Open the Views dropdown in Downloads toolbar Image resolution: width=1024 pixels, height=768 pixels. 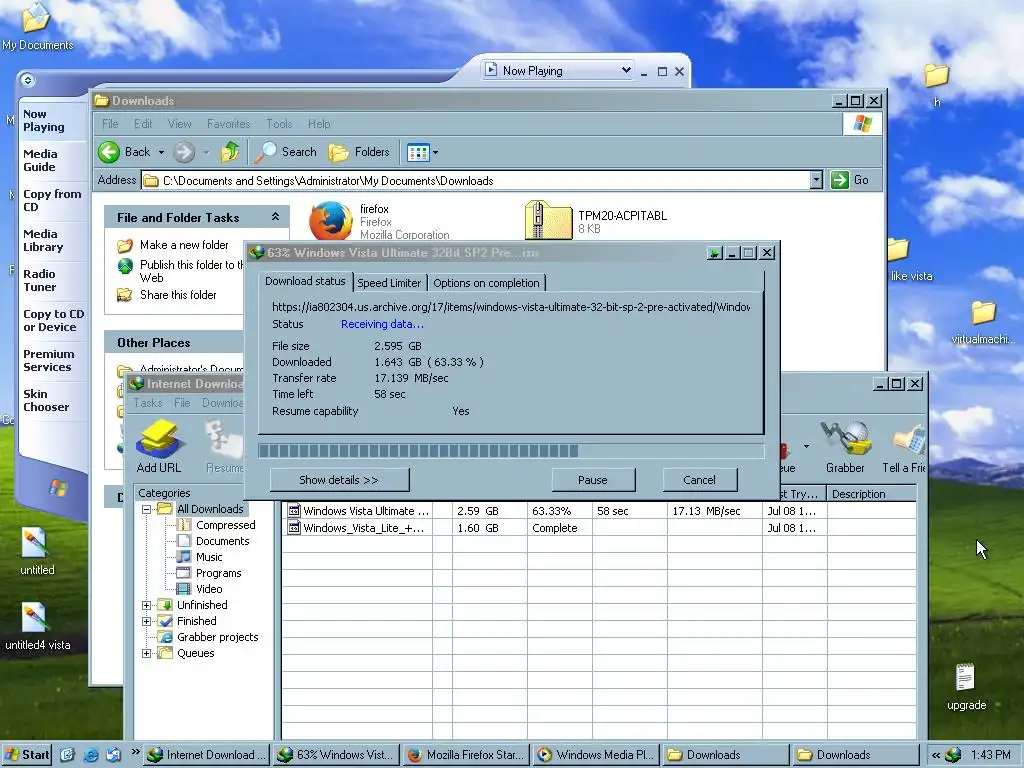[436, 153]
